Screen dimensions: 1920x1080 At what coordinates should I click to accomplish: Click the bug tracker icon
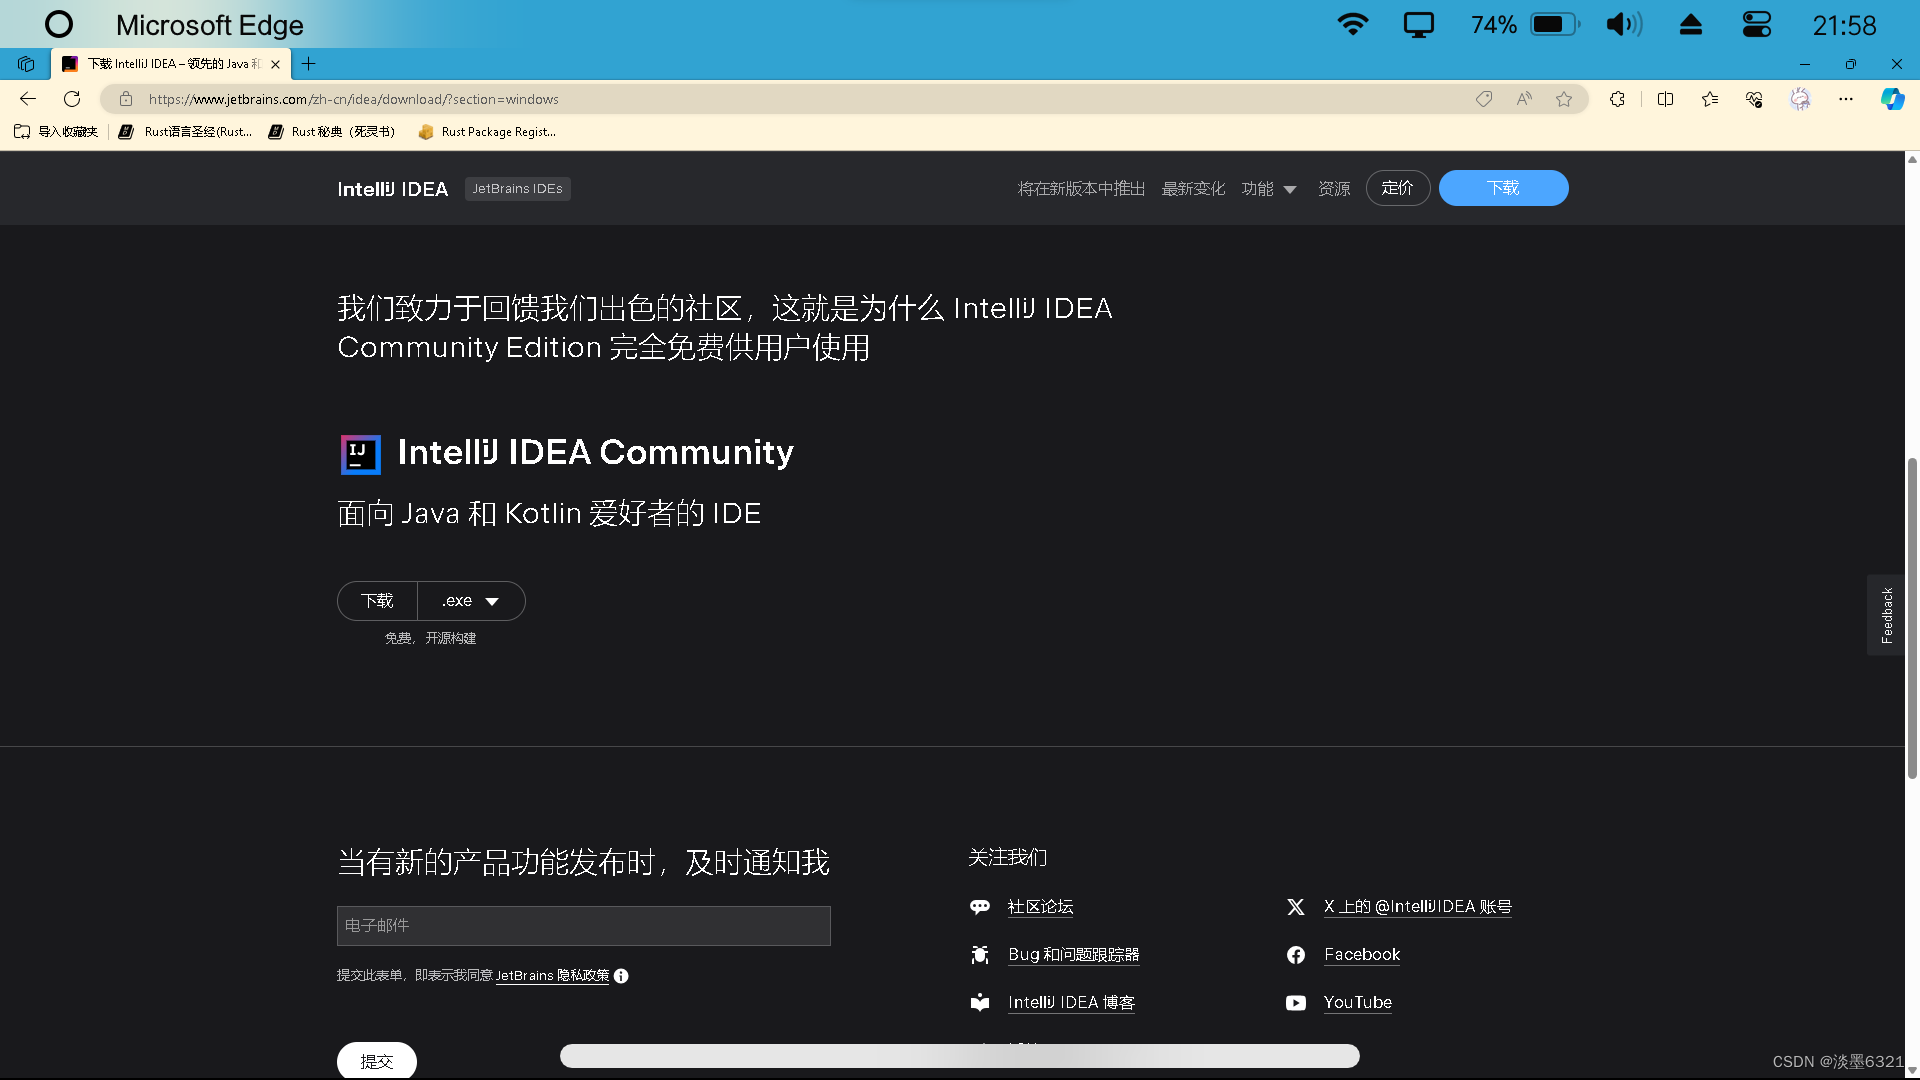(x=980, y=955)
